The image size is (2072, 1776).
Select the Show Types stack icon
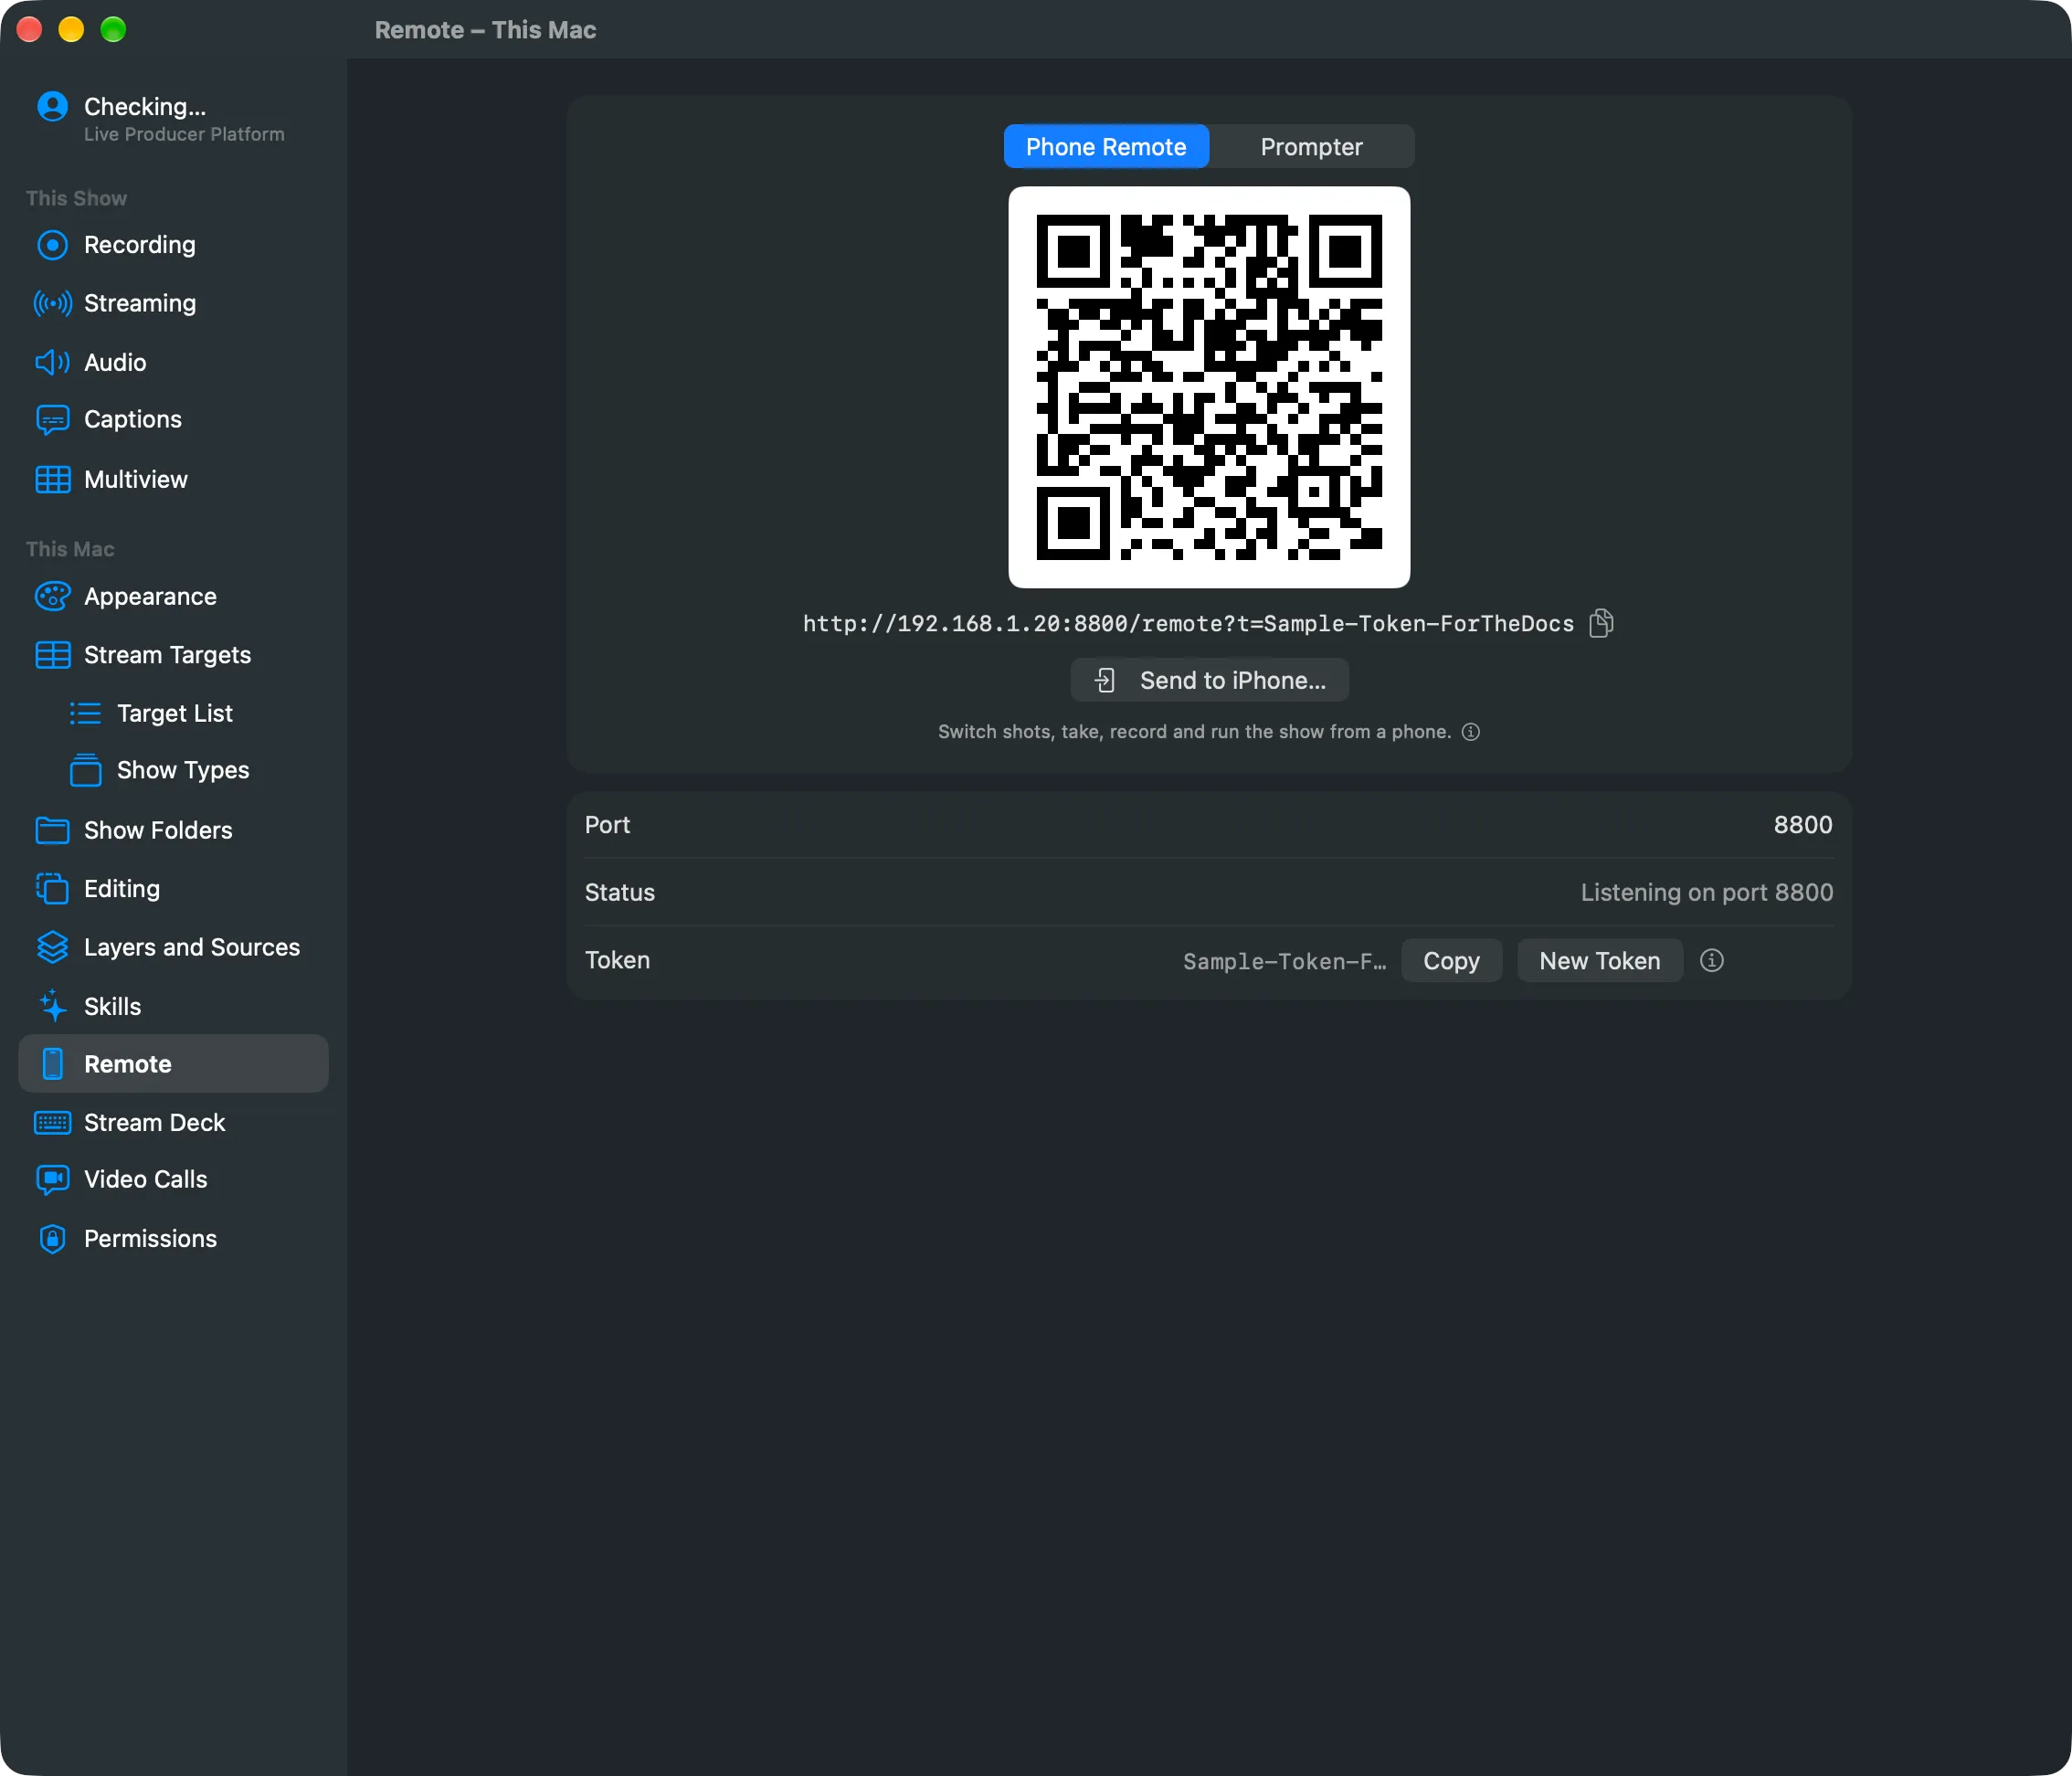[x=85, y=770]
